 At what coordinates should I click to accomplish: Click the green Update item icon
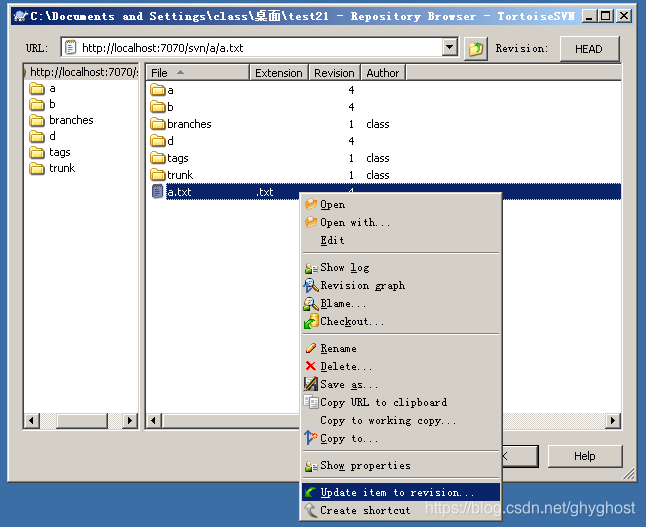pyautogui.click(x=311, y=492)
